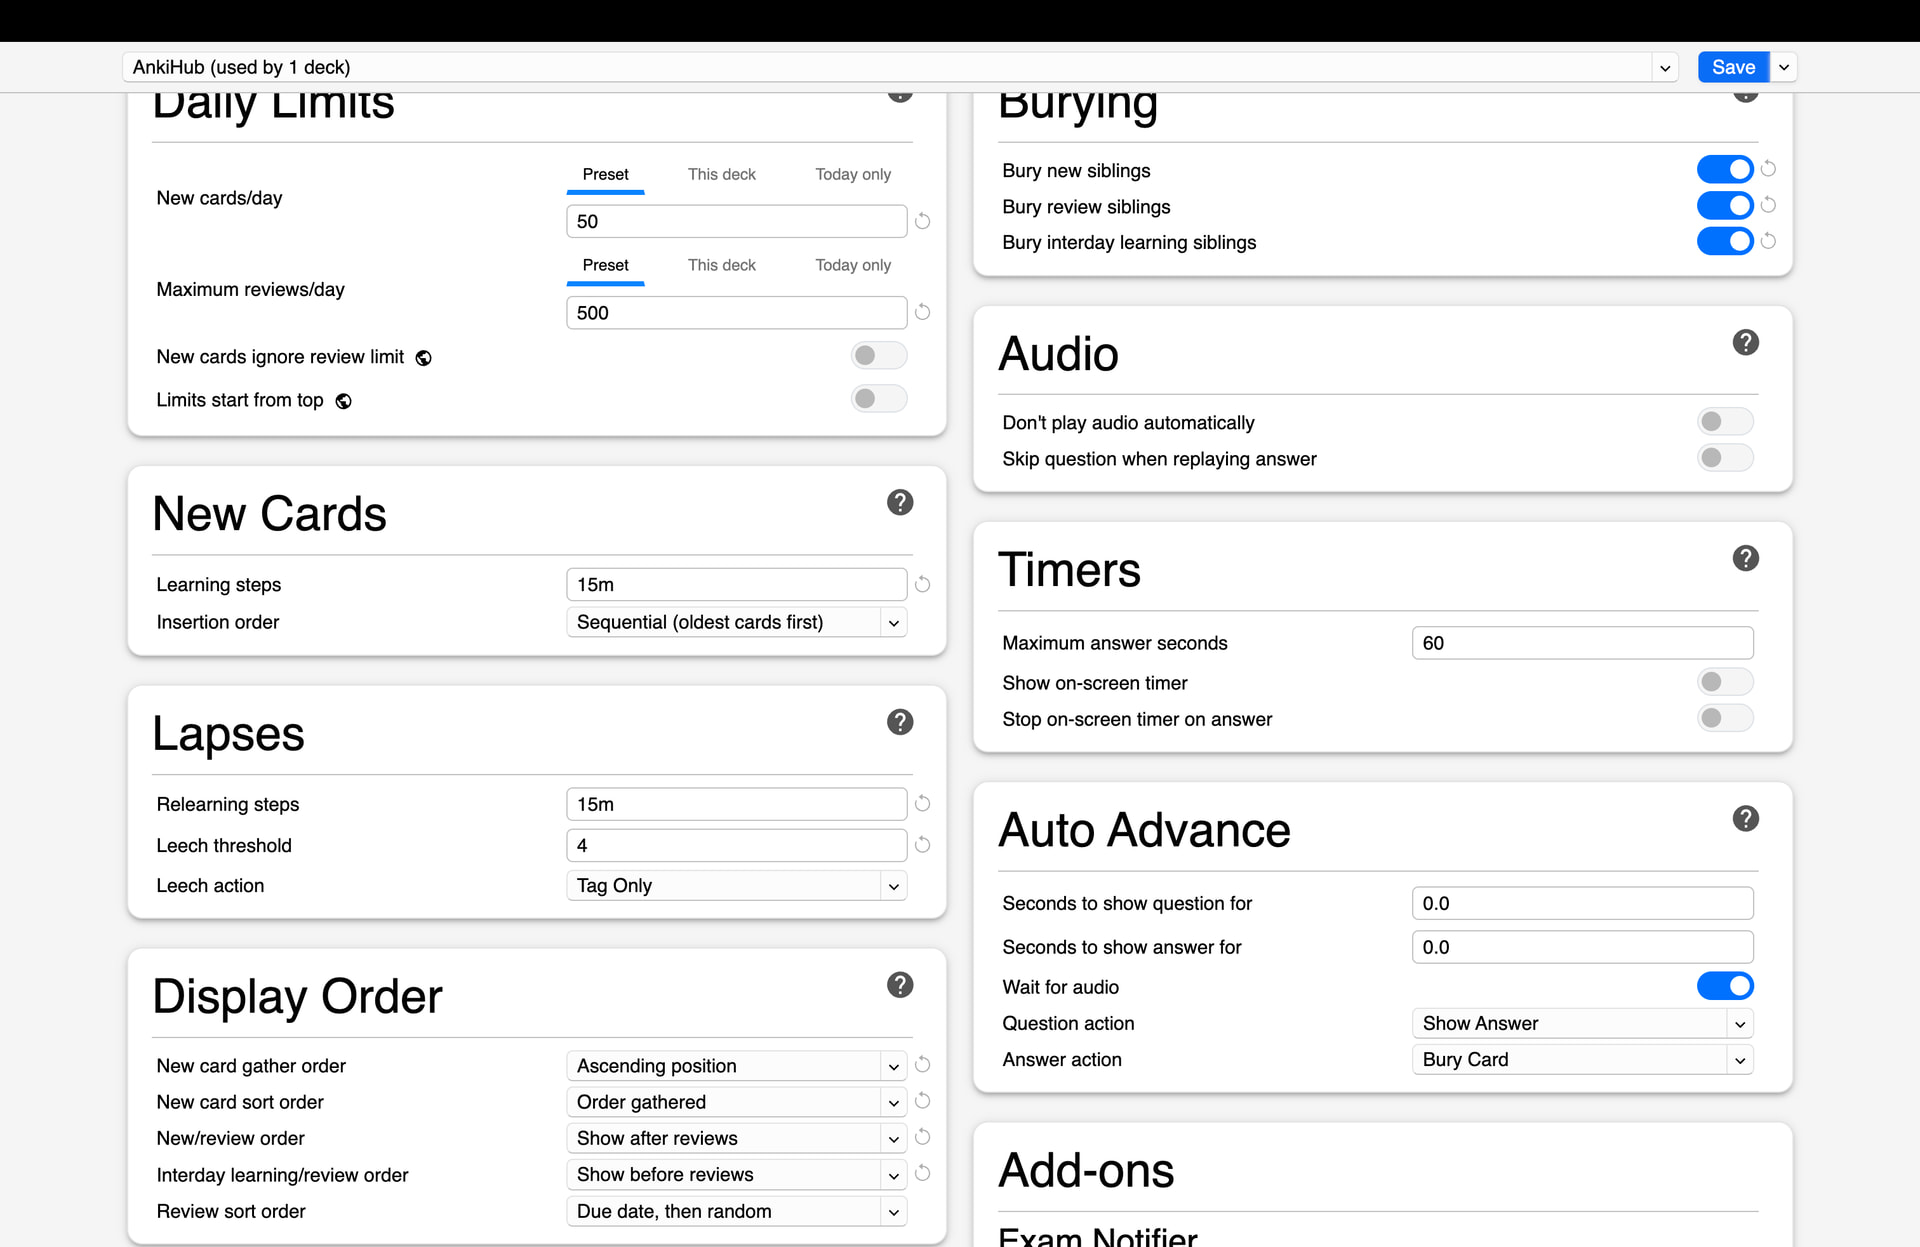The image size is (1920, 1247).
Task: Toggle Stop on-screen timer on answer
Action: click(1725, 718)
